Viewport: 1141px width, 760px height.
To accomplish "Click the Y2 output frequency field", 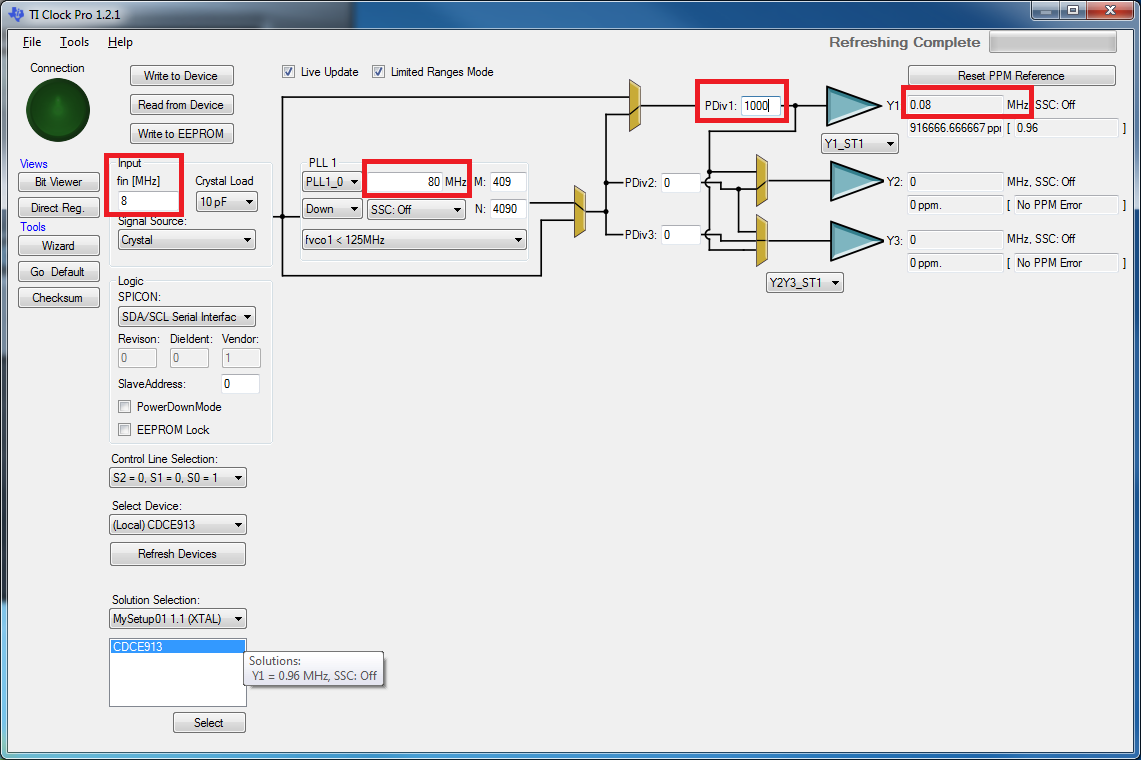I will tap(955, 182).
